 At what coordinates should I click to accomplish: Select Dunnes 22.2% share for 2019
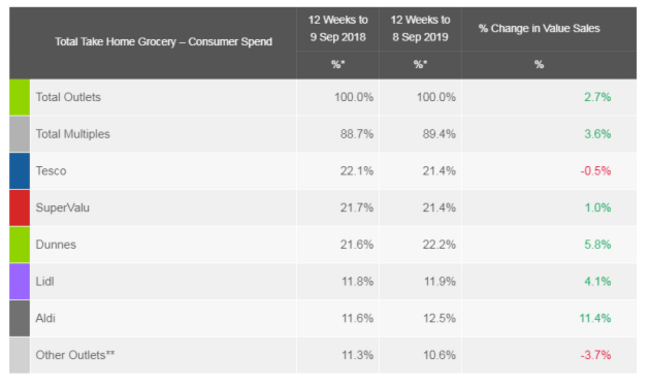(x=439, y=245)
